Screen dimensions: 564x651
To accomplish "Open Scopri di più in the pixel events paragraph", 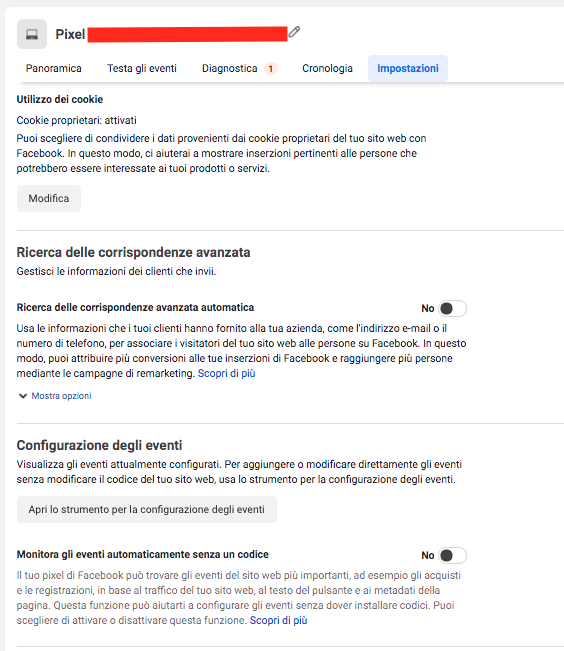I will pyautogui.click(x=278, y=621).
